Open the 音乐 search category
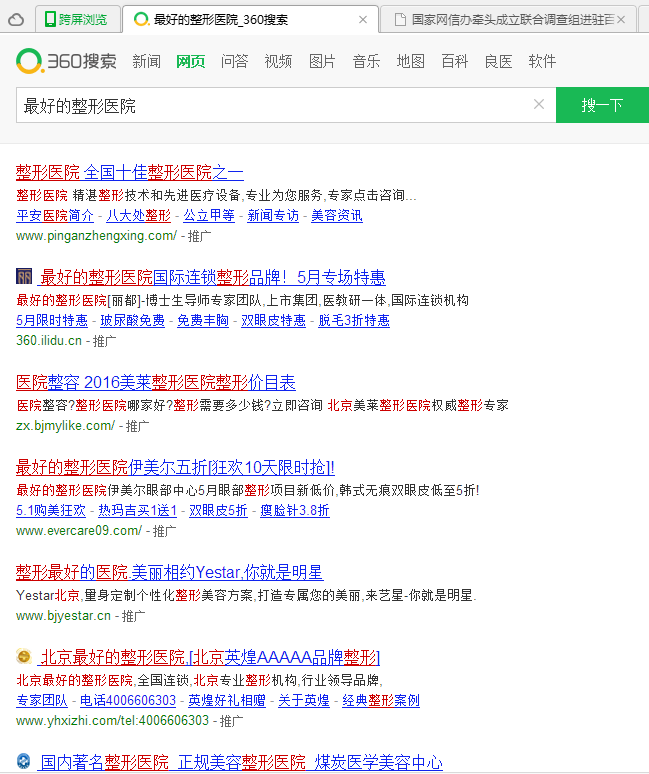The width and height of the screenshot is (649, 774). click(366, 61)
